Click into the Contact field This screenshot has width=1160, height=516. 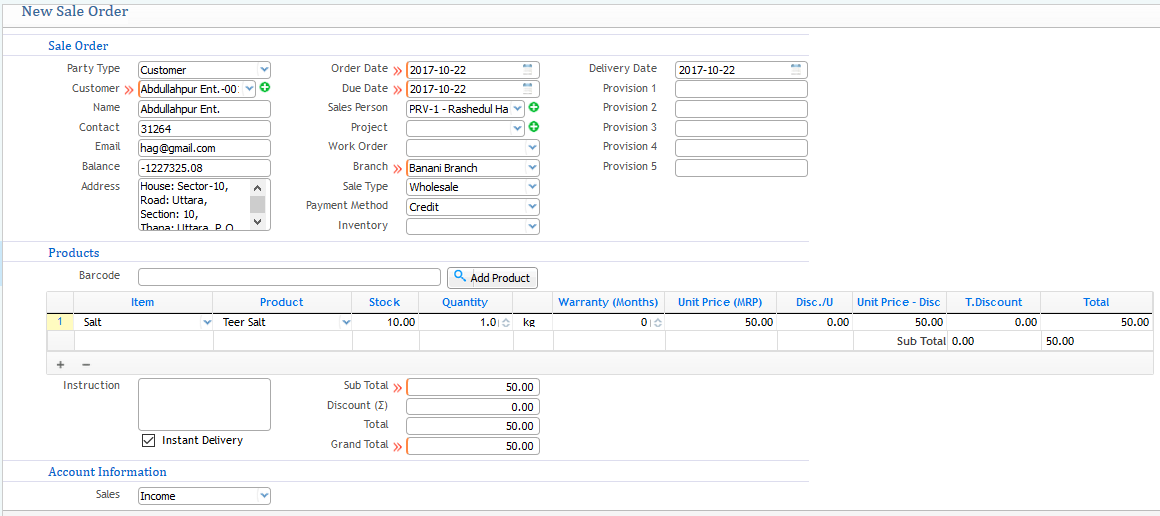click(204, 128)
